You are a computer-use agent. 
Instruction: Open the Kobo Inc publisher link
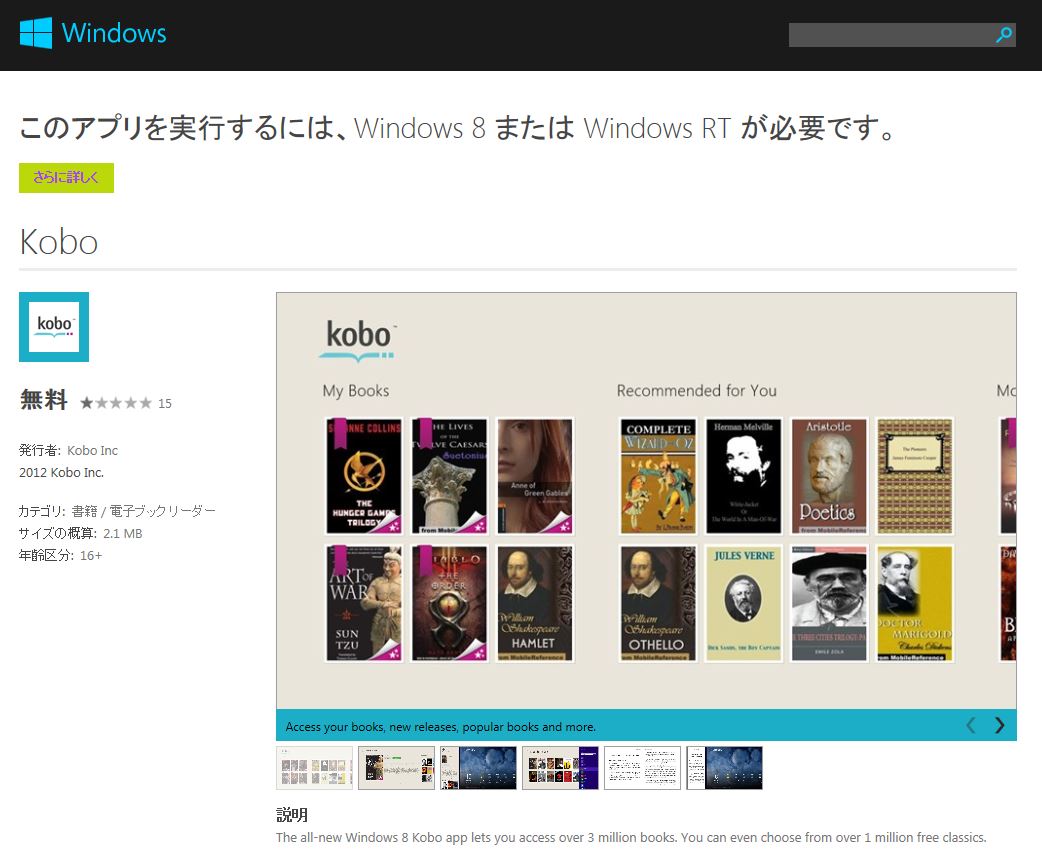[x=92, y=450]
